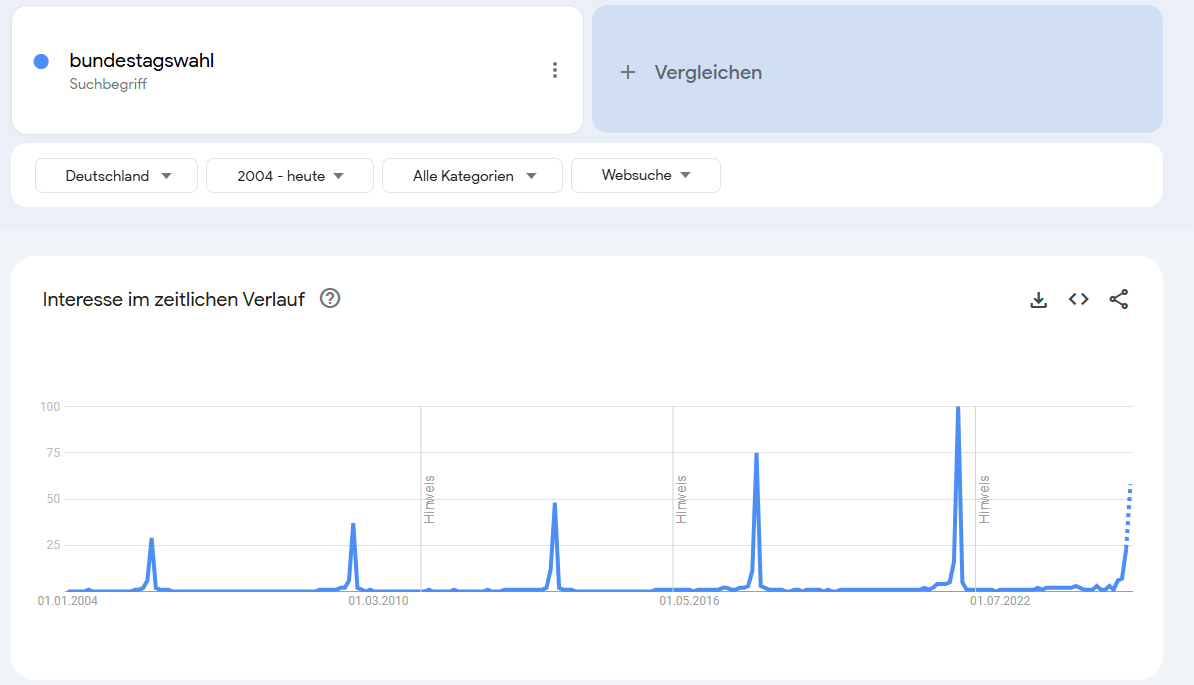Expand the Deutschland region dropdown
The width and height of the screenshot is (1194, 685).
pos(117,176)
